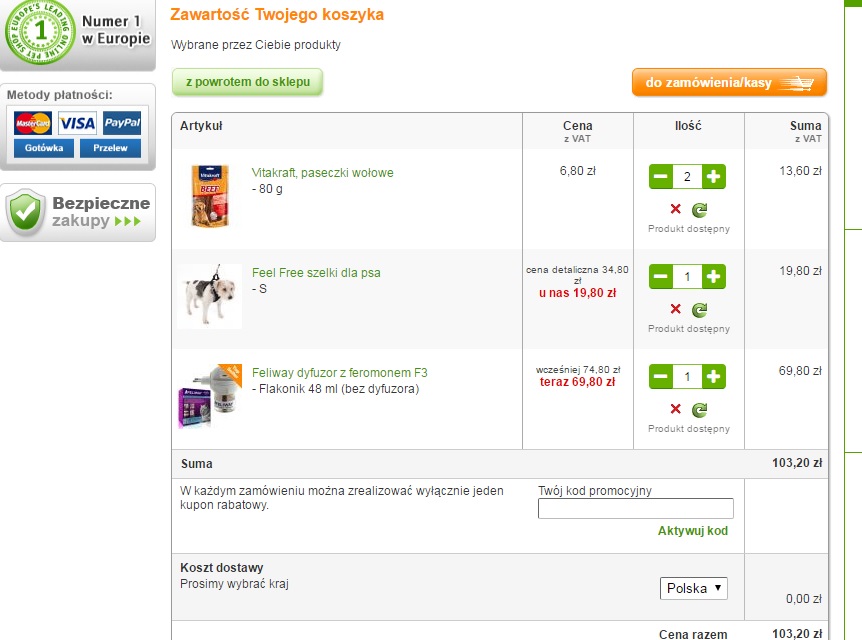Screen dimensions: 862x640
Task: Click the promo code input field
Action: (635, 508)
